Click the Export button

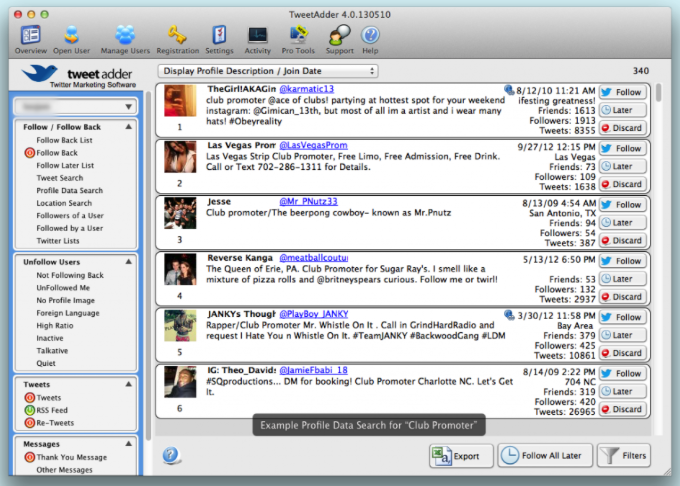tap(461, 456)
